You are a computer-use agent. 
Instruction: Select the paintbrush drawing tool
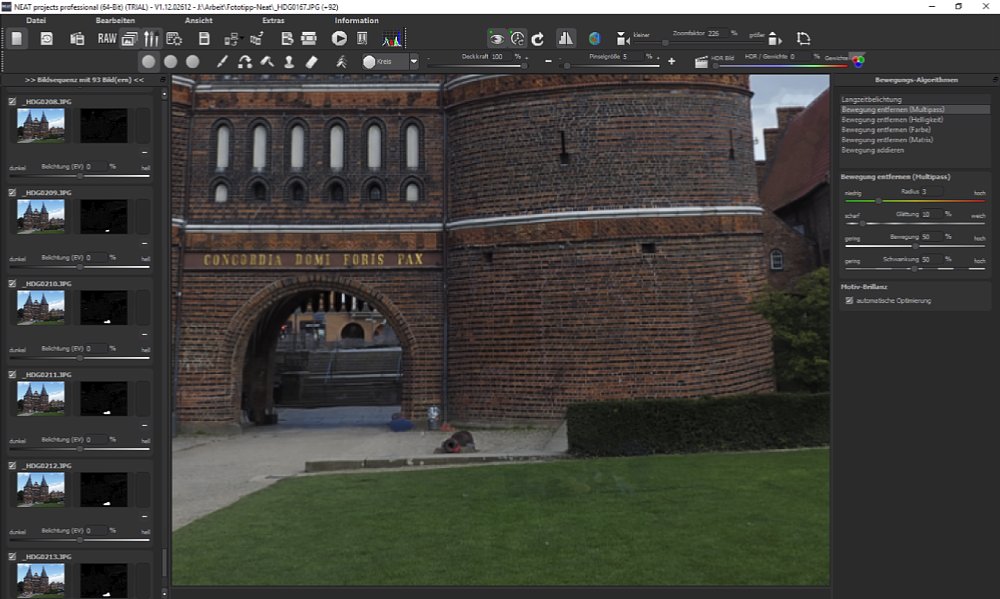tap(222, 62)
